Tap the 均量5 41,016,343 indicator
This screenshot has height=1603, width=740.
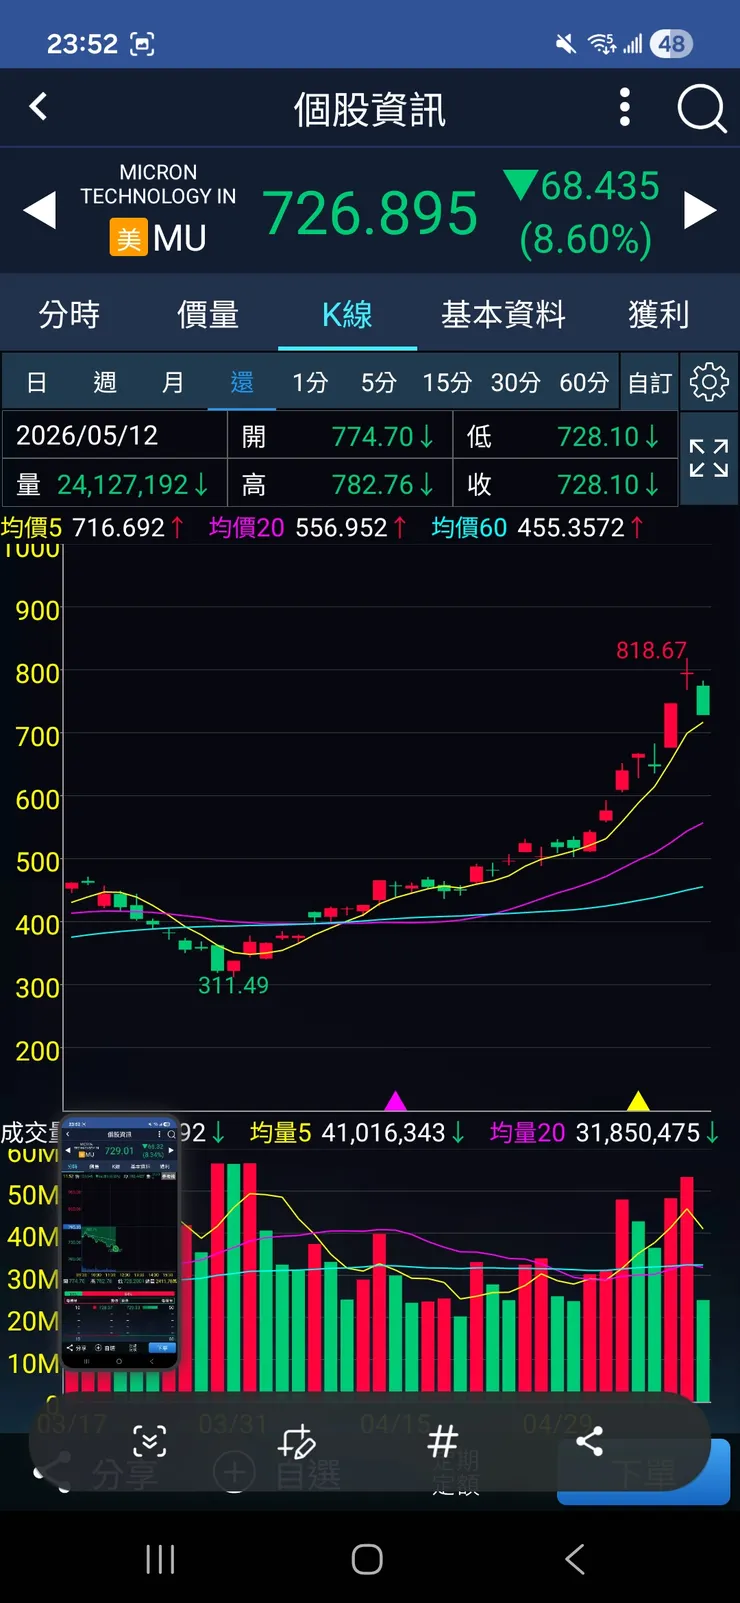point(358,1132)
